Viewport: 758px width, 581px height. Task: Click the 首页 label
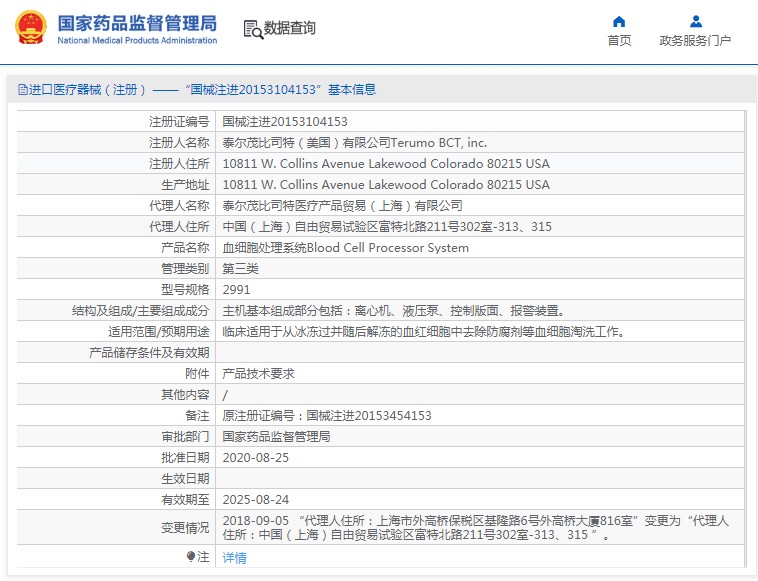point(619,41)
